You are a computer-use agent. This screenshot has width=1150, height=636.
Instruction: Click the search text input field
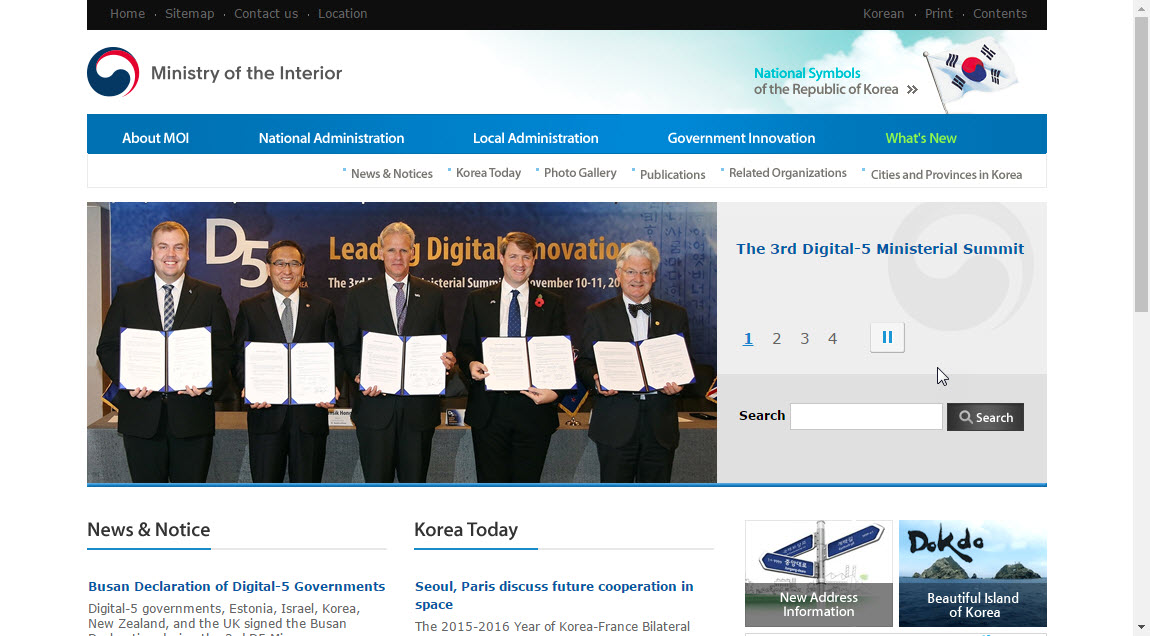pos(866,417)
